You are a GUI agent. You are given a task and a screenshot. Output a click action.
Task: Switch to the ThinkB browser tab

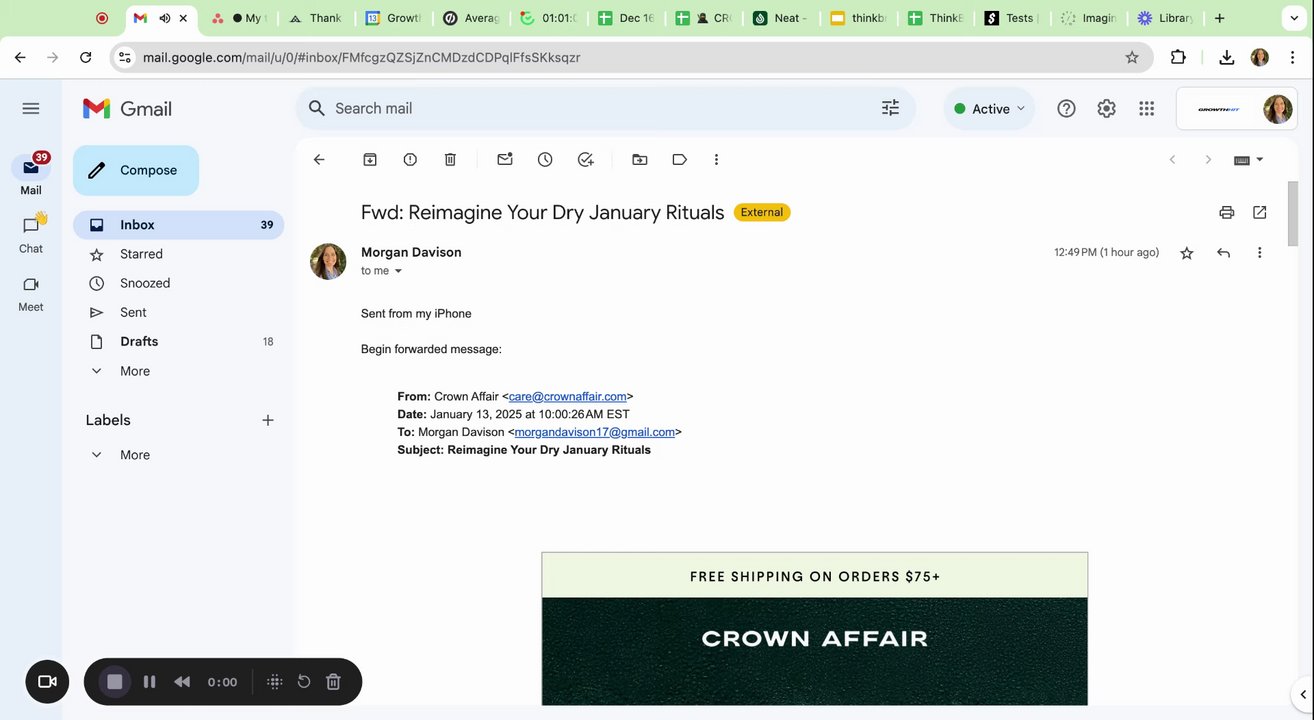[935, 18]
